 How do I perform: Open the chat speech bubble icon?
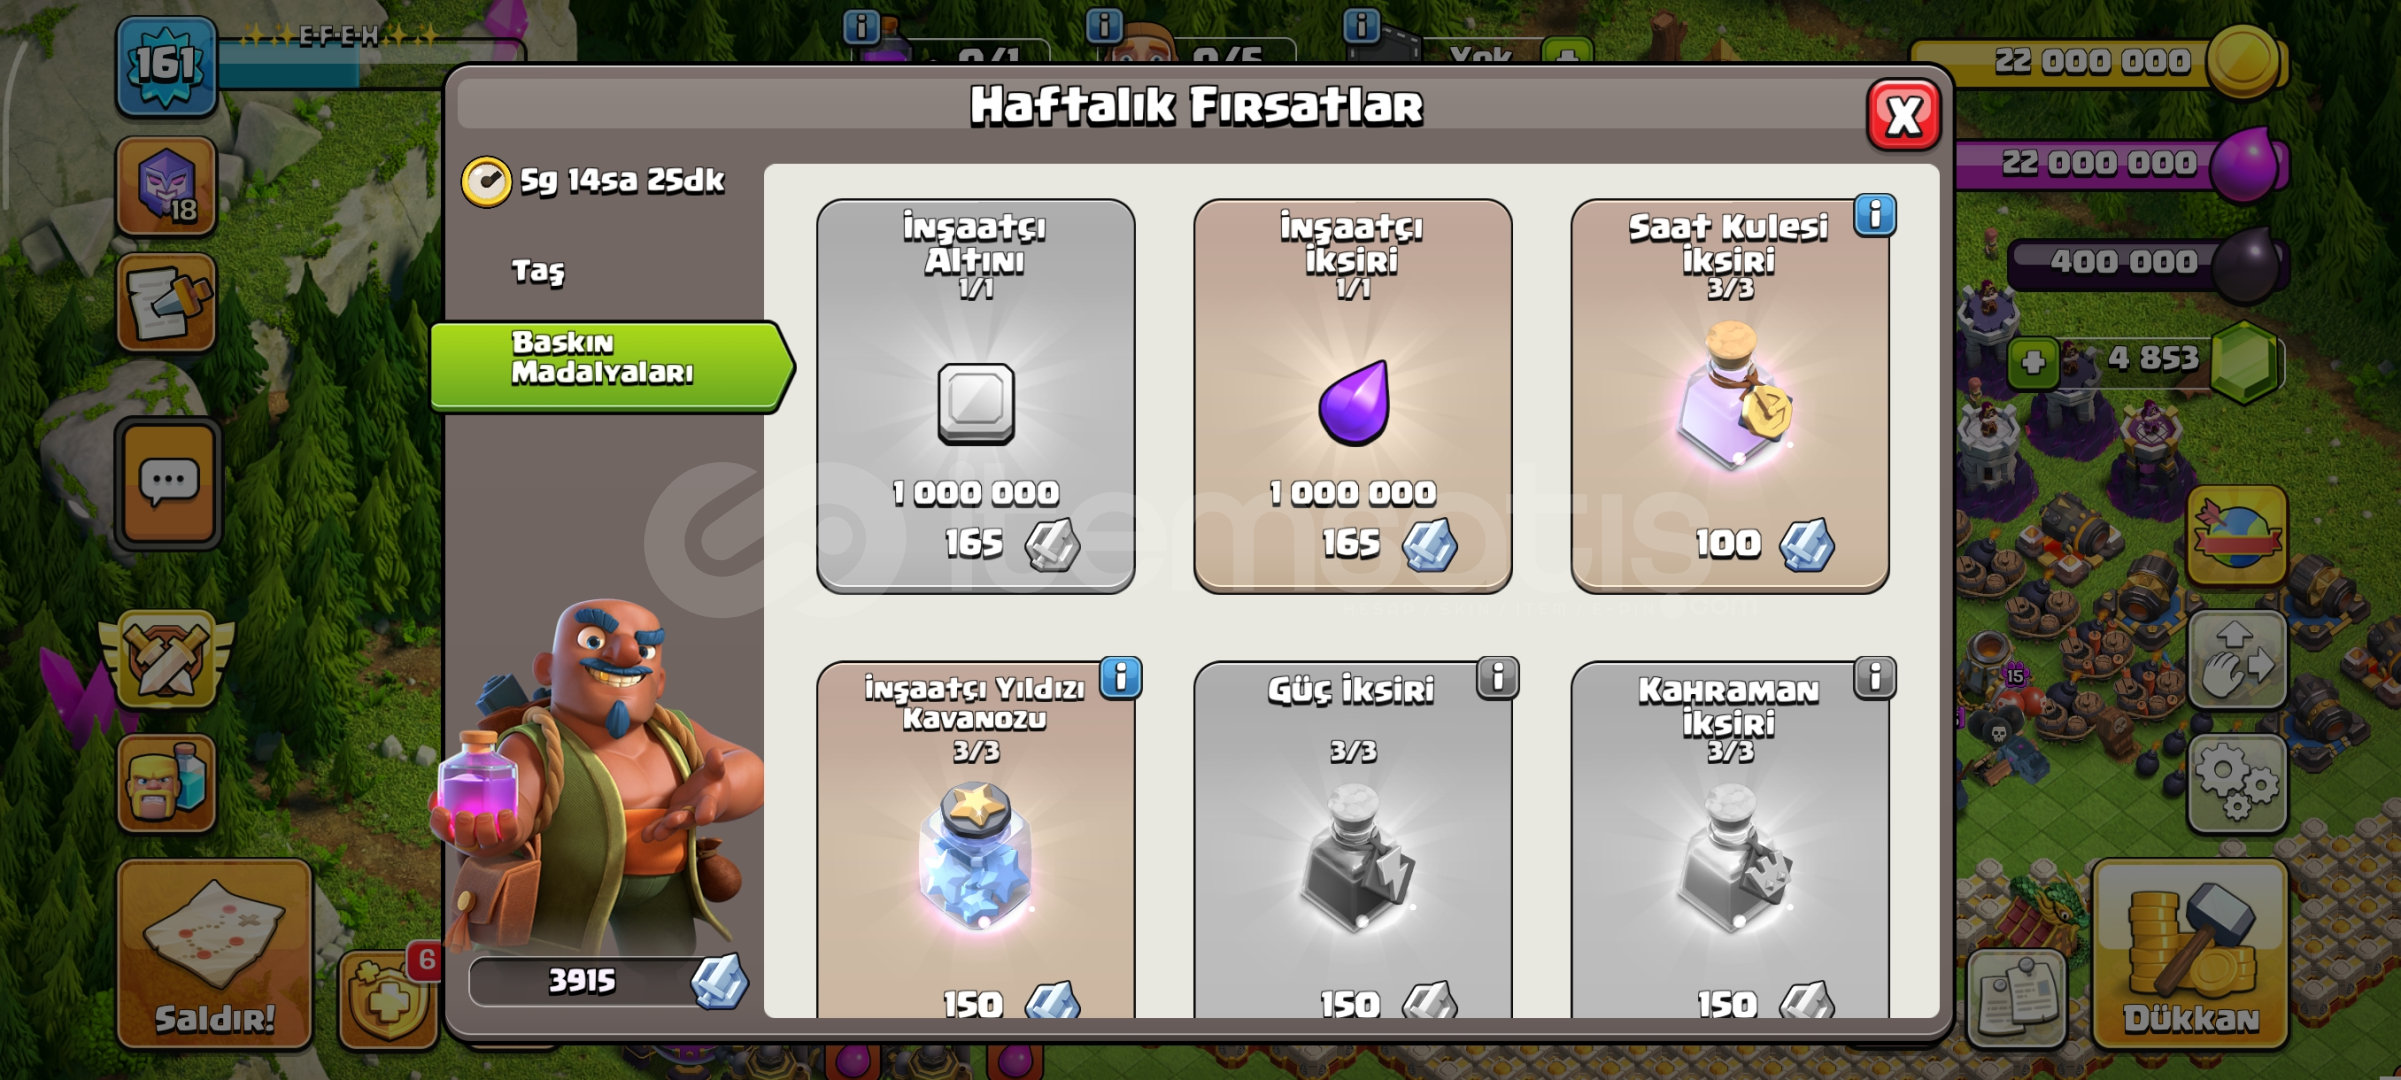pyautogui.click(x=168, y=484)
